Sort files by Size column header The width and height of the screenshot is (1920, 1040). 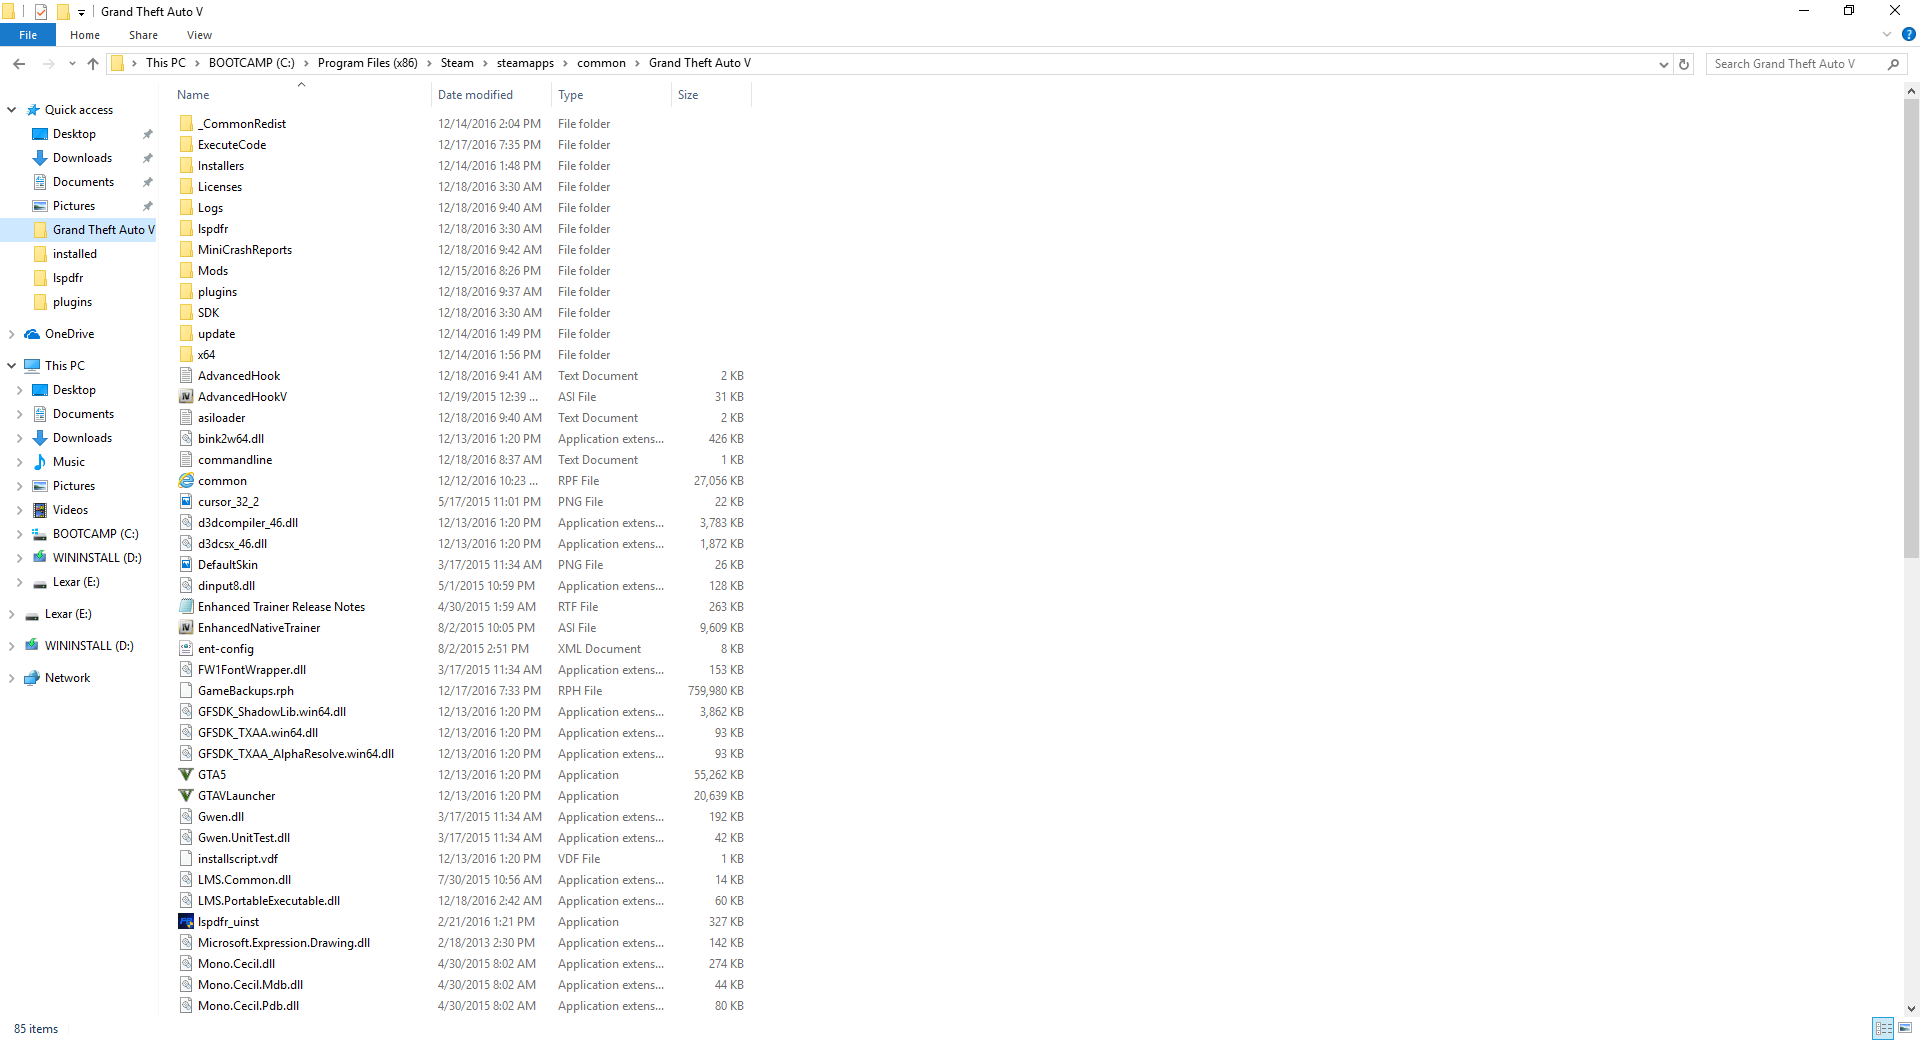(711, 95)
